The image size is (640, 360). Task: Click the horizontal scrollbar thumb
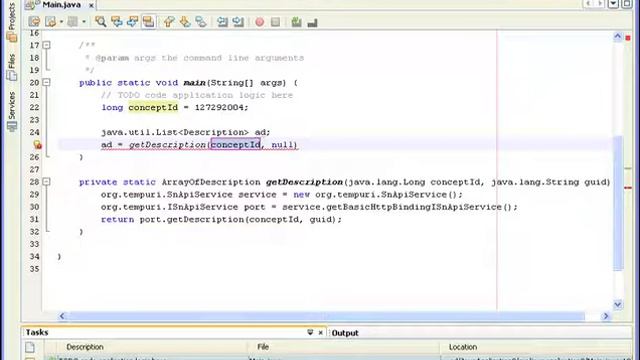327,316
